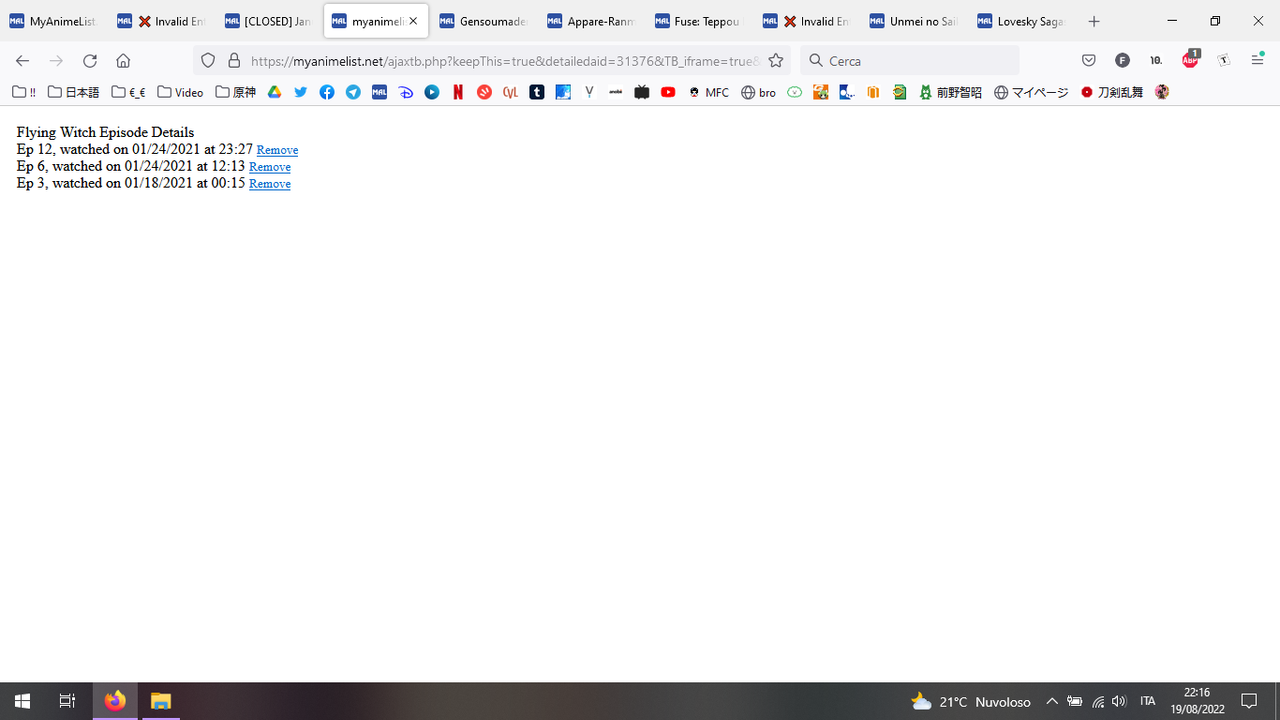Open the MyAnimeList bookmark icon
The height and width of the screenshot is (720, 1280).
(379, 92)
